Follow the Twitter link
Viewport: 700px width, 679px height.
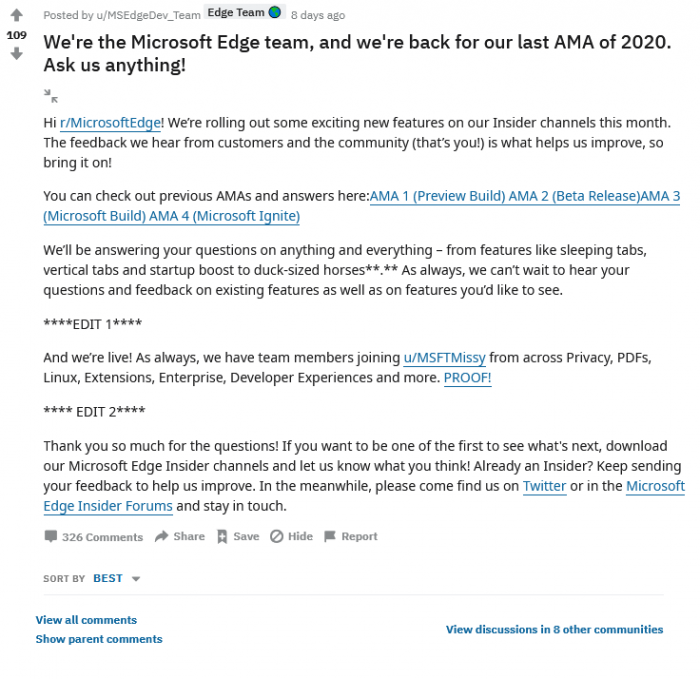545,486
